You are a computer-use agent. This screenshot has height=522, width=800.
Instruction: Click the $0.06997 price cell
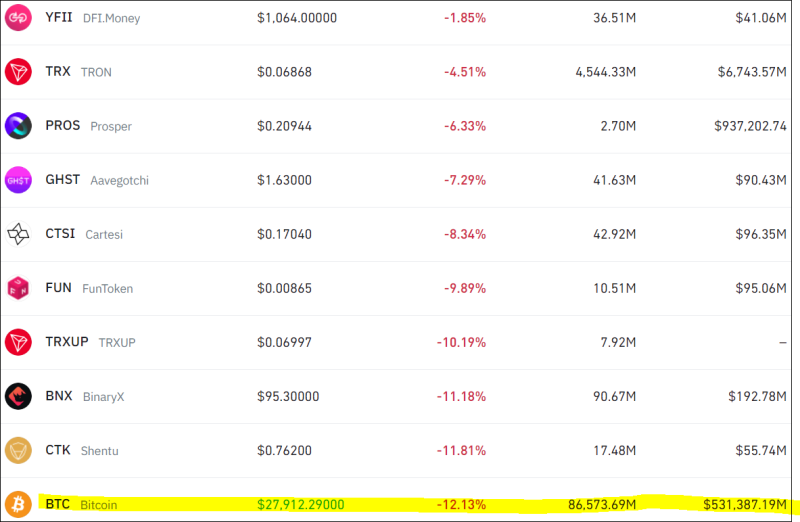point(284,342)
